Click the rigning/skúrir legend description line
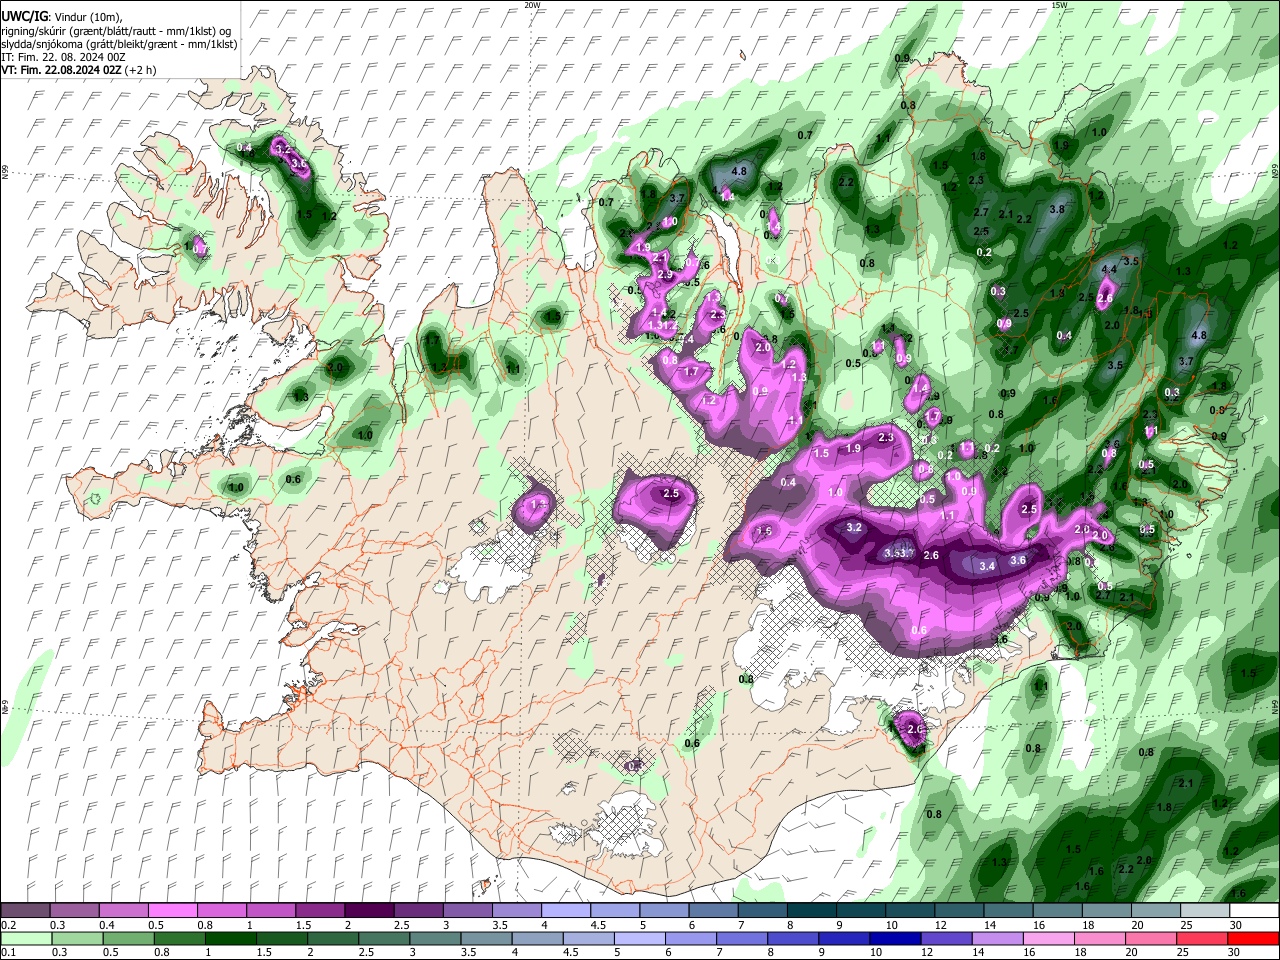 coord(115,31)
